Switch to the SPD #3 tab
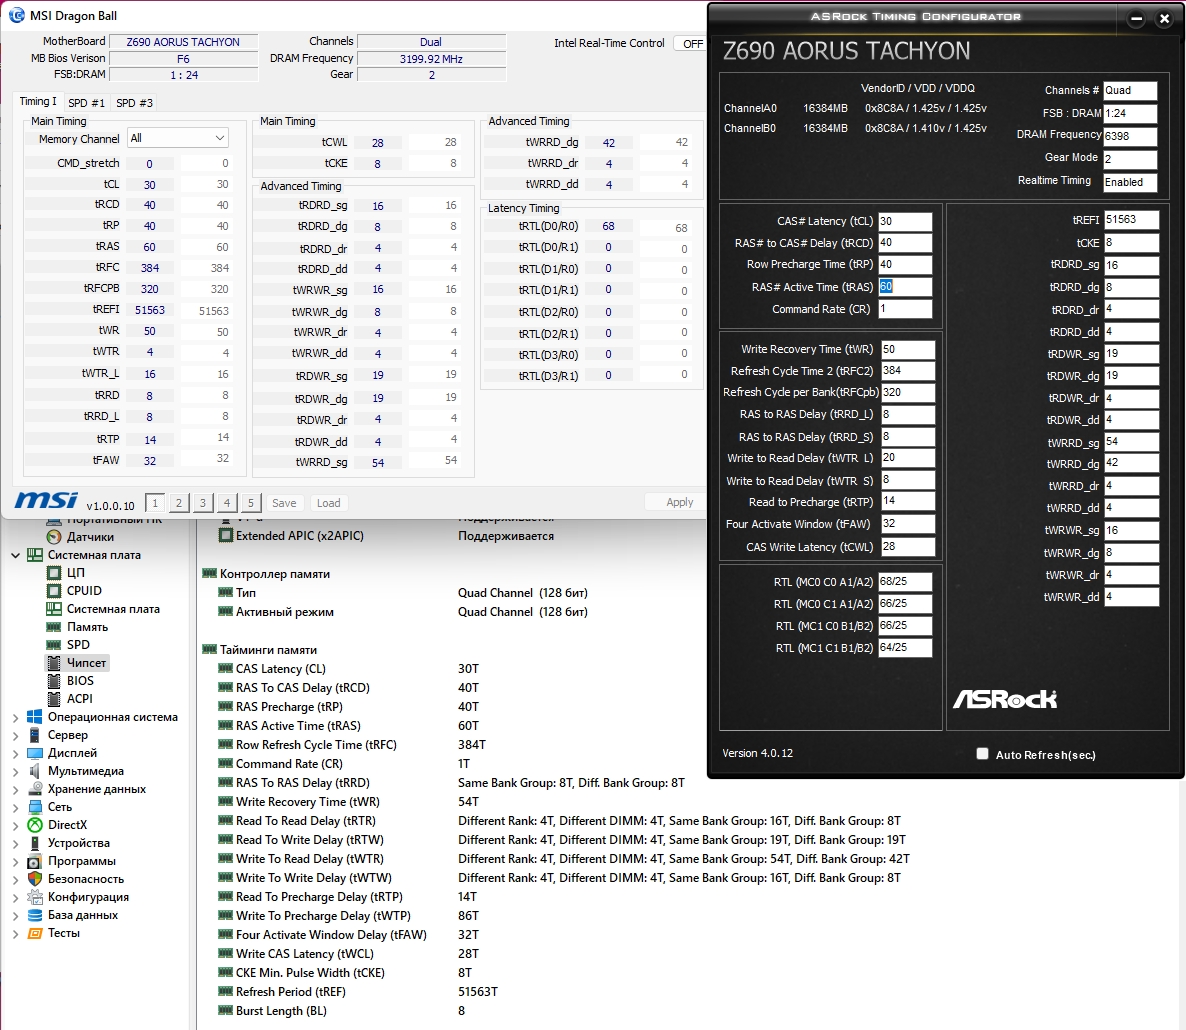The height and width of the screenshot is (1030, 1186). click(135, 103)
